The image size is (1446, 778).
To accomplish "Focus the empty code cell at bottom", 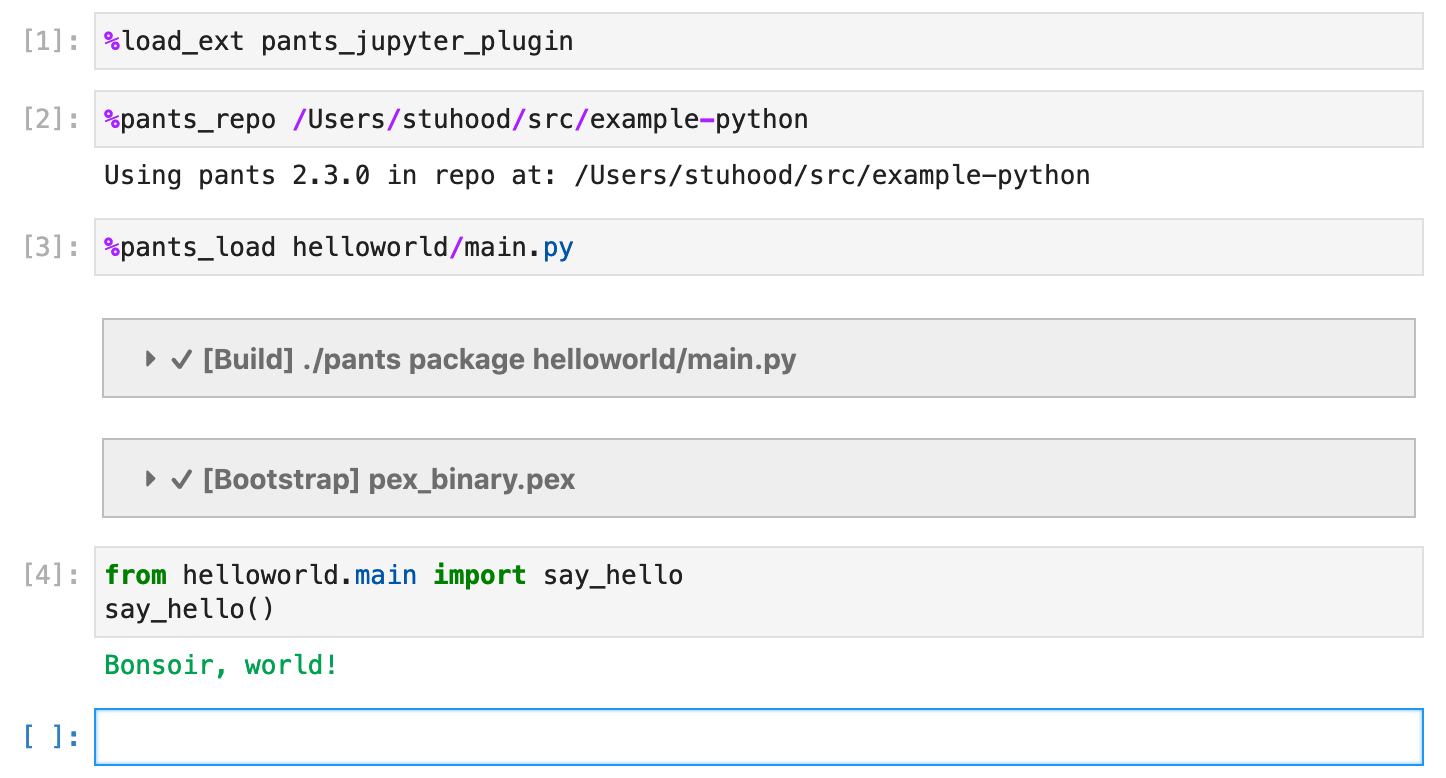I will pyautogui.click(x=758, y=737).
